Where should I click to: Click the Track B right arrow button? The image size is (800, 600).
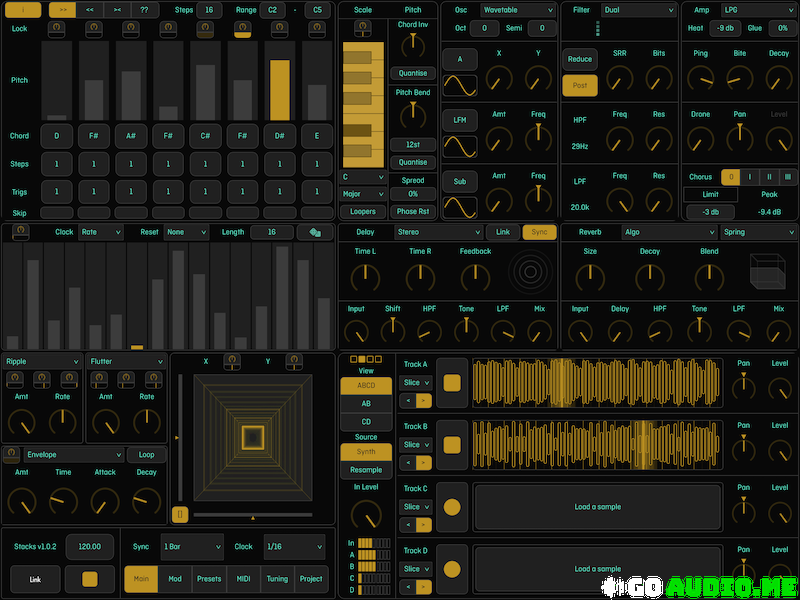pyautogui.click(x=424, y=462)
